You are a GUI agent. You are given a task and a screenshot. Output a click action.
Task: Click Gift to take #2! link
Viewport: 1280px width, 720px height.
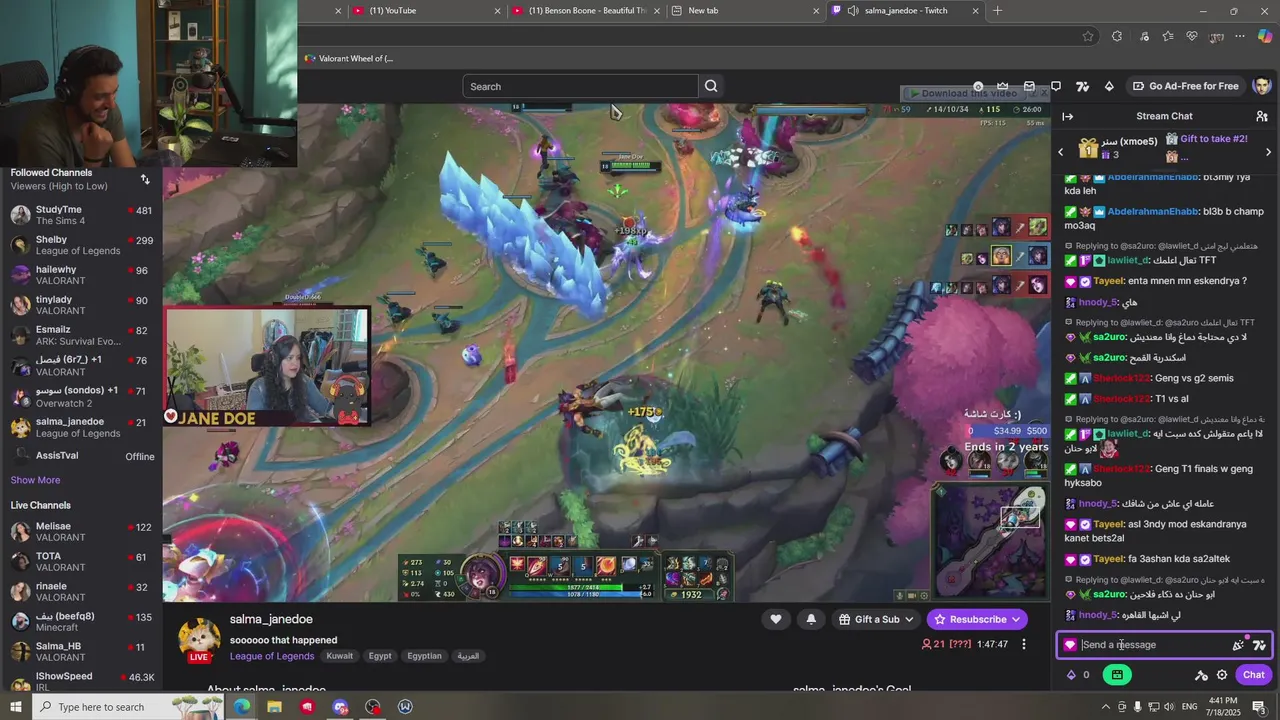click(1213, 139)
